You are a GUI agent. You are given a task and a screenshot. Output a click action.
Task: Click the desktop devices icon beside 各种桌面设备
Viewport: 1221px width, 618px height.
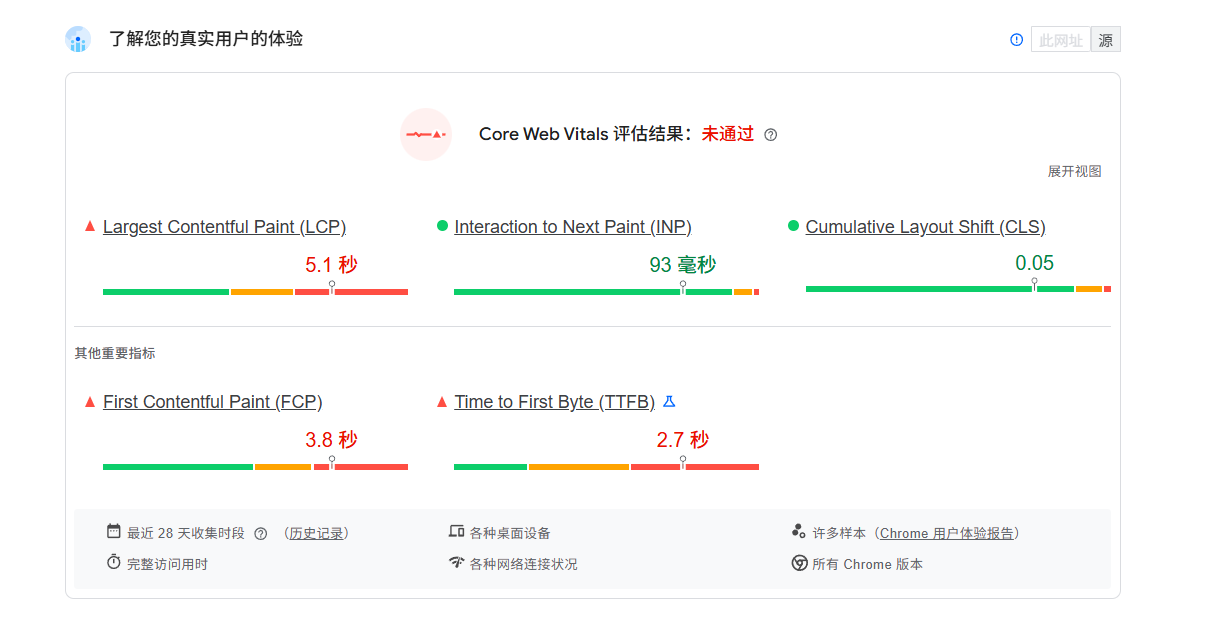click(456, 532)
